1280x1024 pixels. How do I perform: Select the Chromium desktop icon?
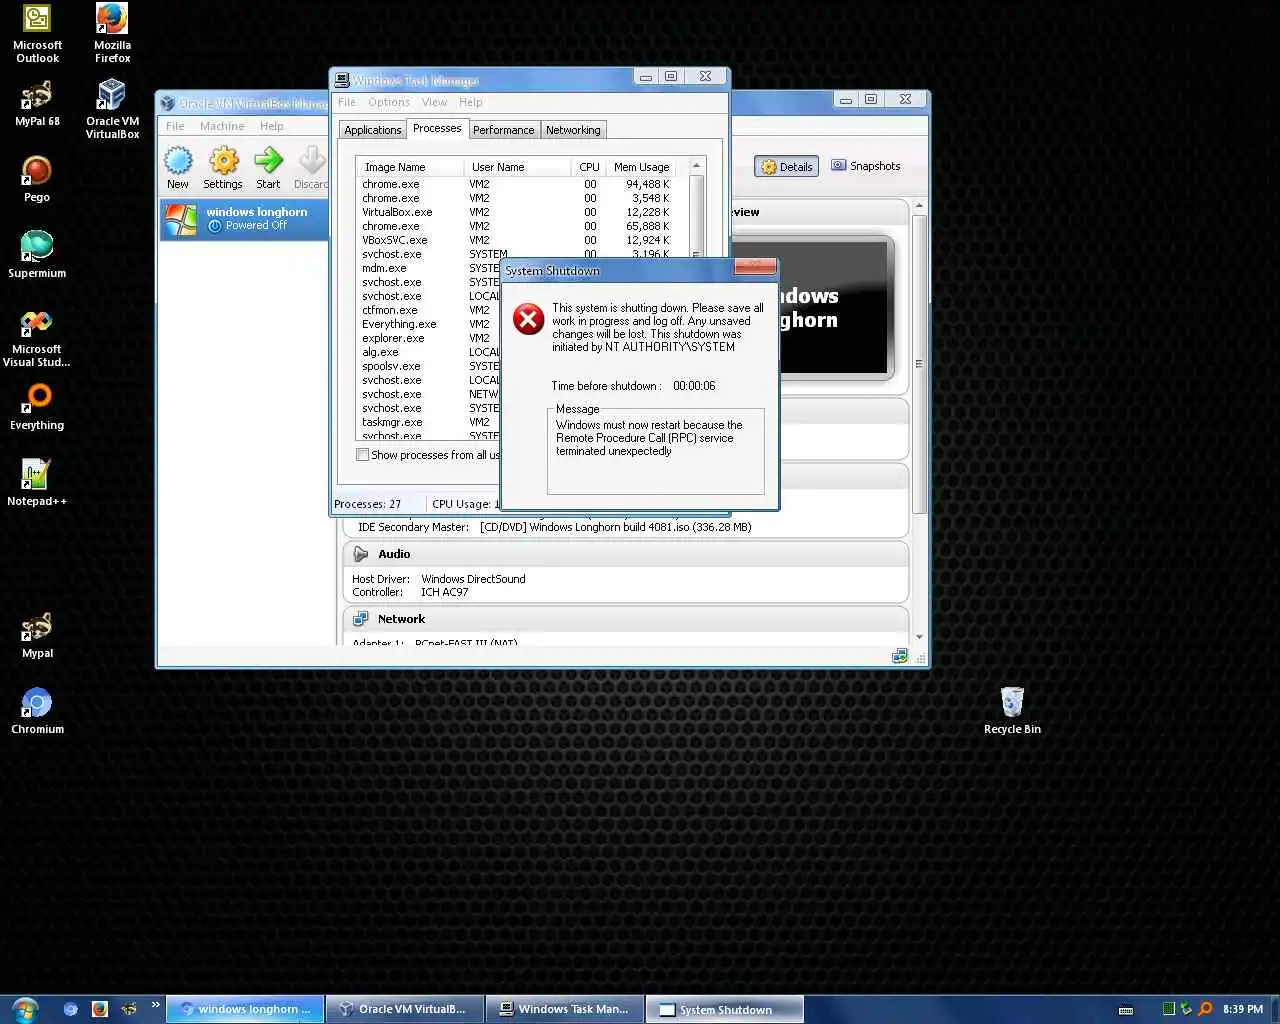point(37,712)
